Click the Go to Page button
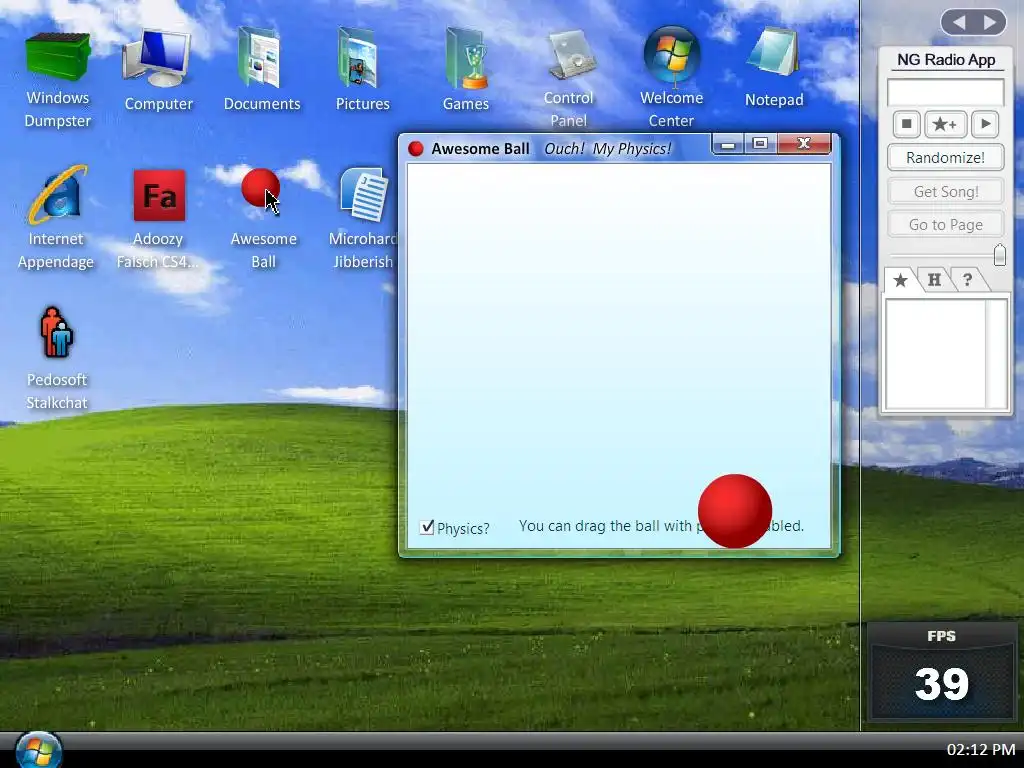This screenshot has height=768, width=1024. 945,225
